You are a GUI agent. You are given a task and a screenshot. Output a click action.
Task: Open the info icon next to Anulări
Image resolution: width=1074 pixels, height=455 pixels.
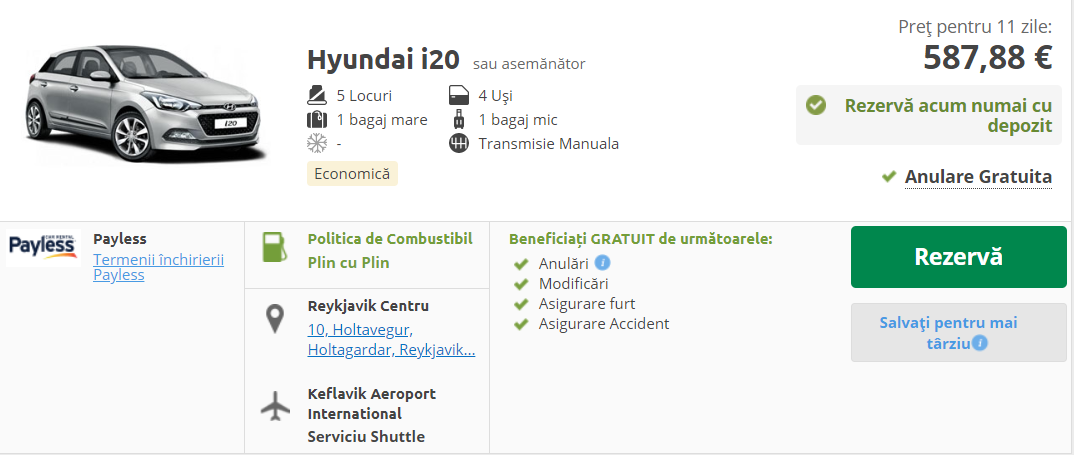602,262
